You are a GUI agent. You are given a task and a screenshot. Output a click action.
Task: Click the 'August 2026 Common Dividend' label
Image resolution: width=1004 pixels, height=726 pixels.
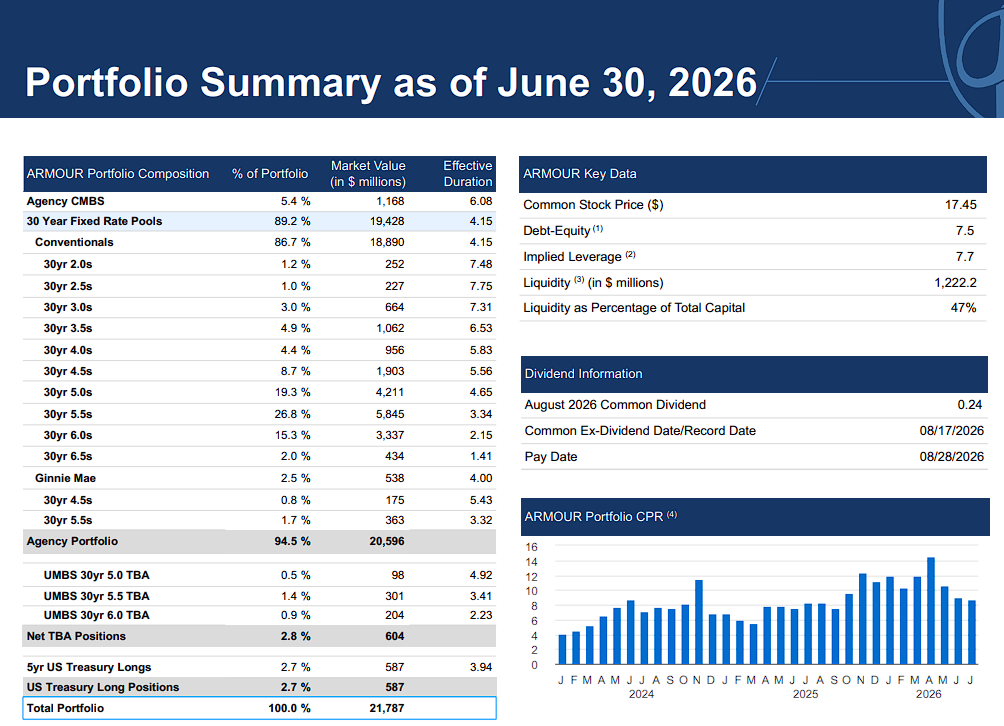coord(615,405)
